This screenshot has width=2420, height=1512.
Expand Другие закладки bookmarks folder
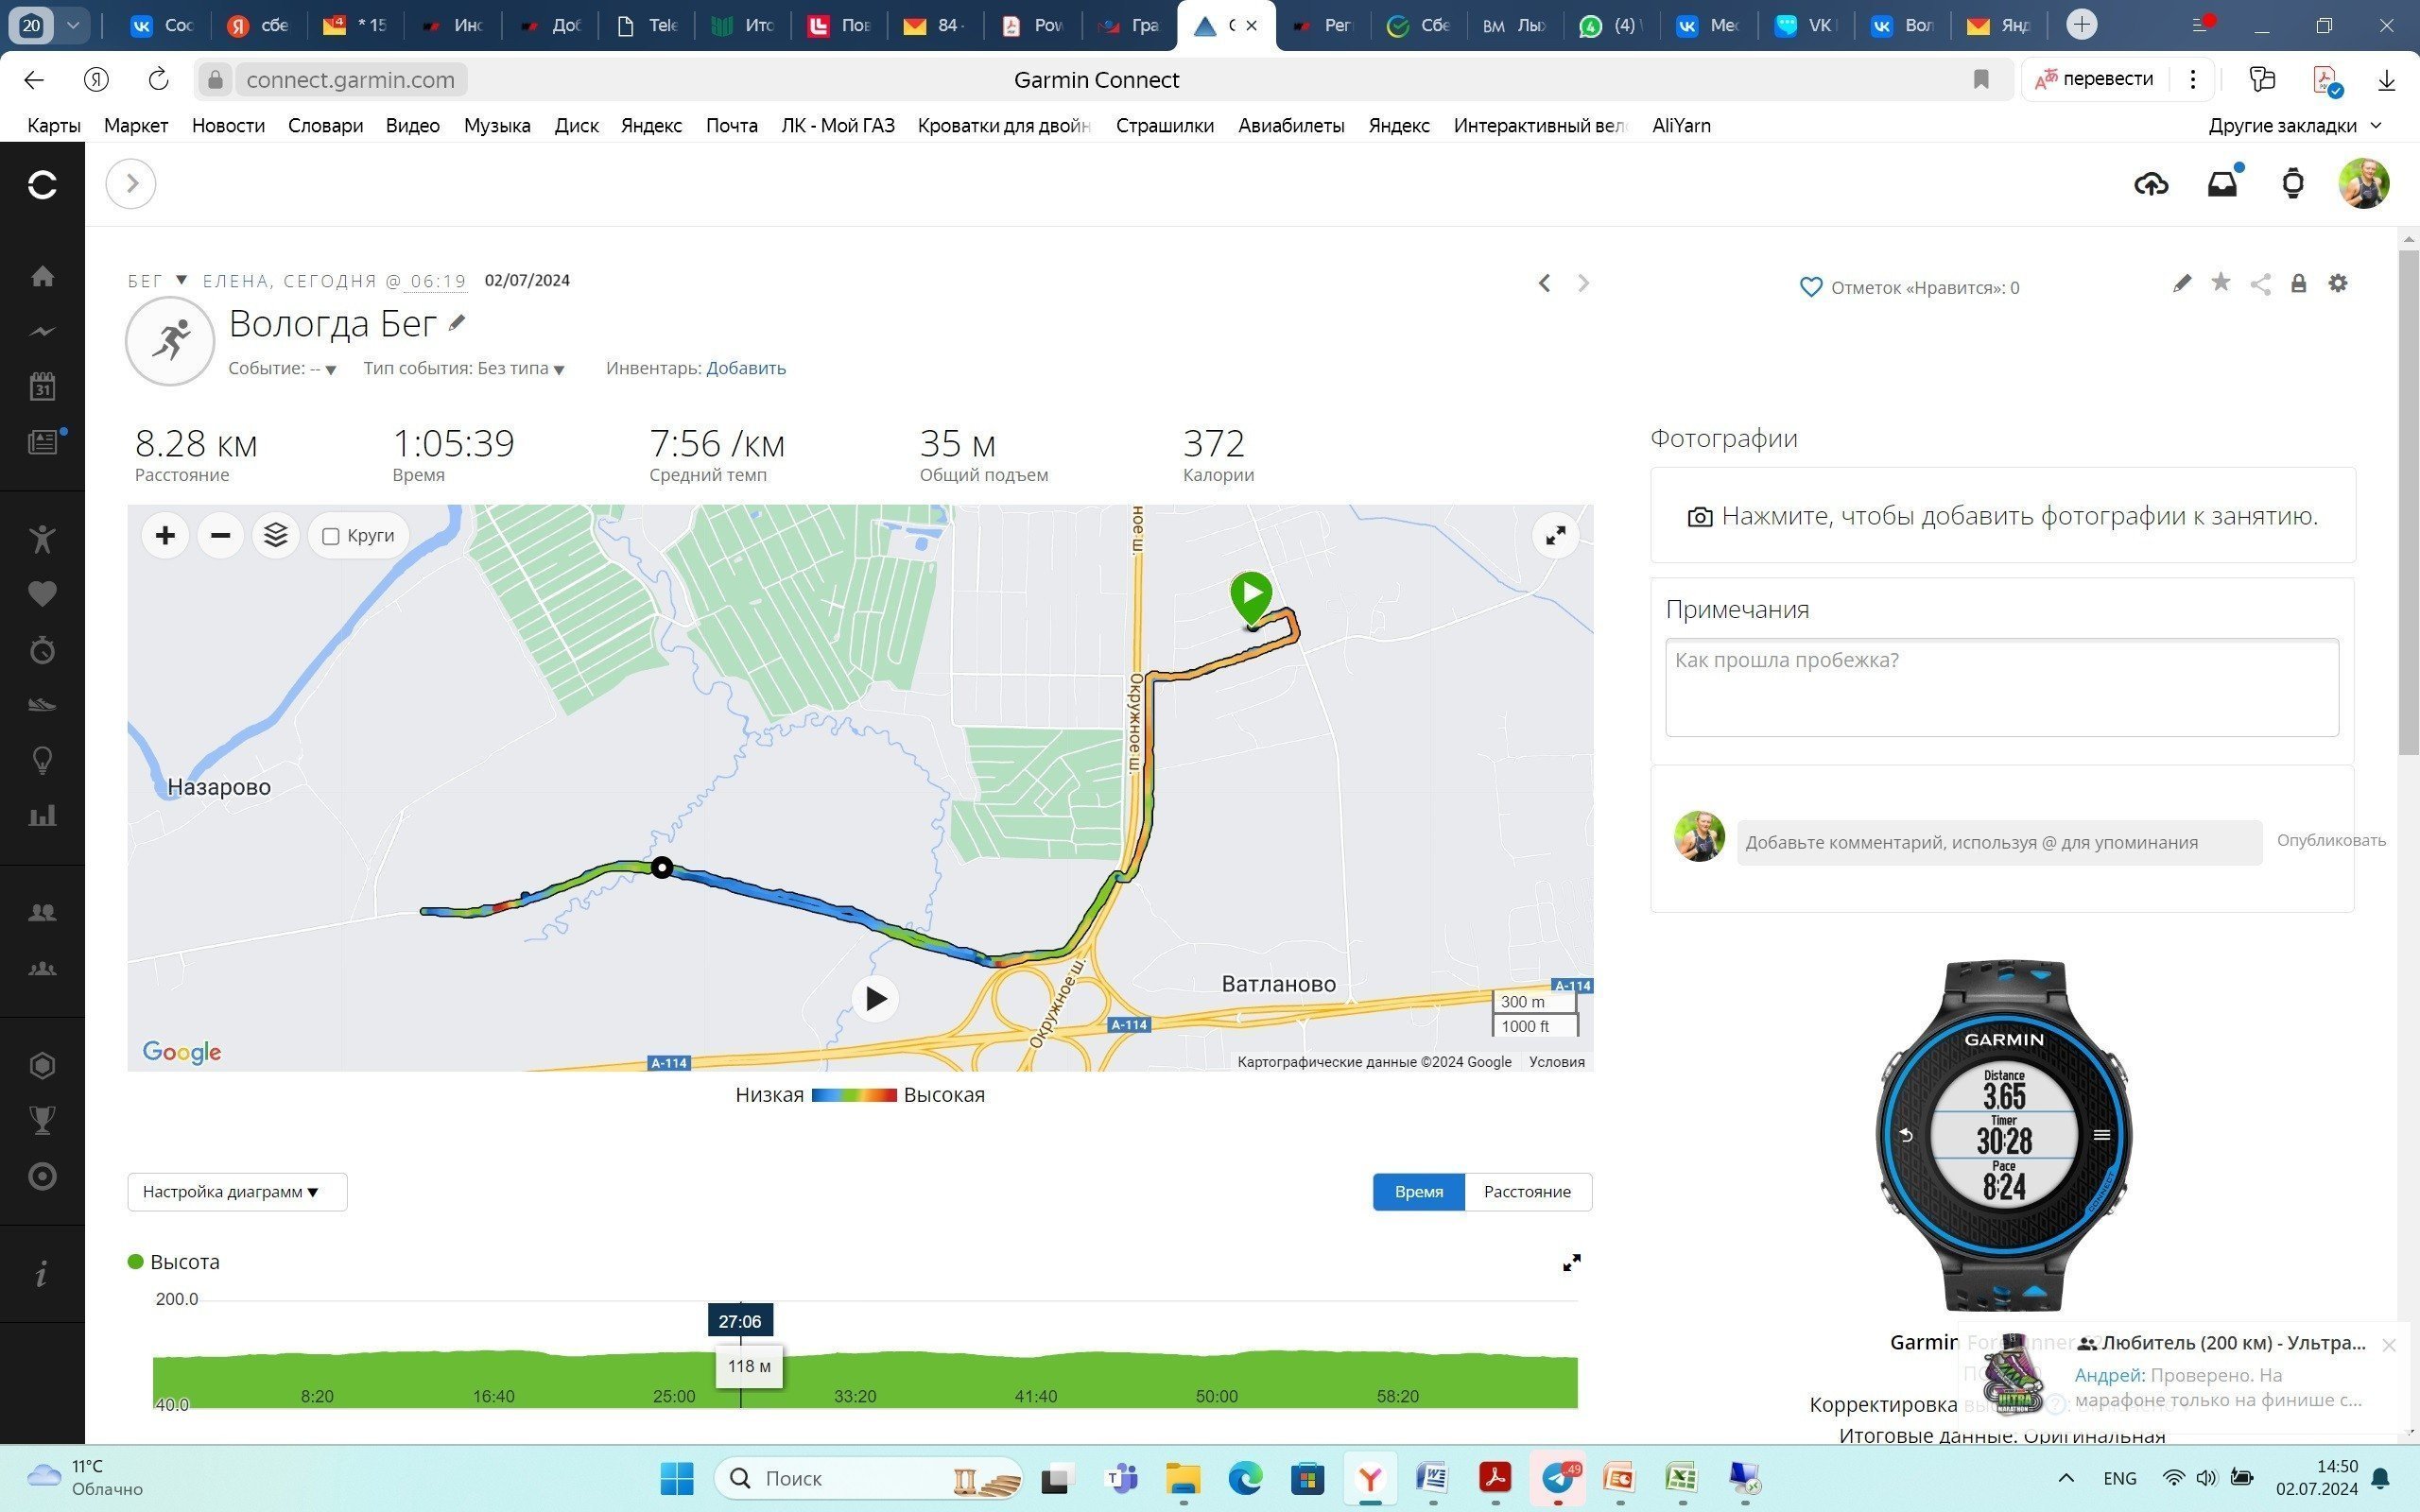(2294, 126)
